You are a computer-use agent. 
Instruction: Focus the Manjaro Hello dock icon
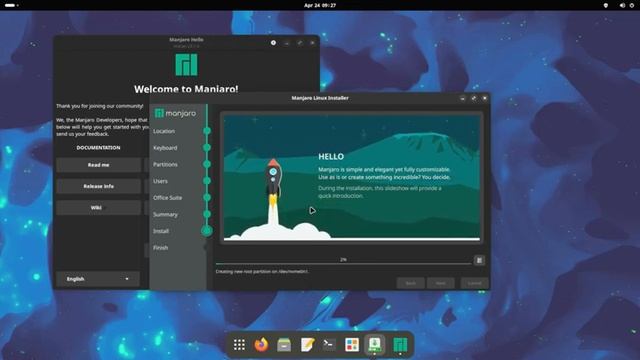pyautogui.click(x=400, y=345)
